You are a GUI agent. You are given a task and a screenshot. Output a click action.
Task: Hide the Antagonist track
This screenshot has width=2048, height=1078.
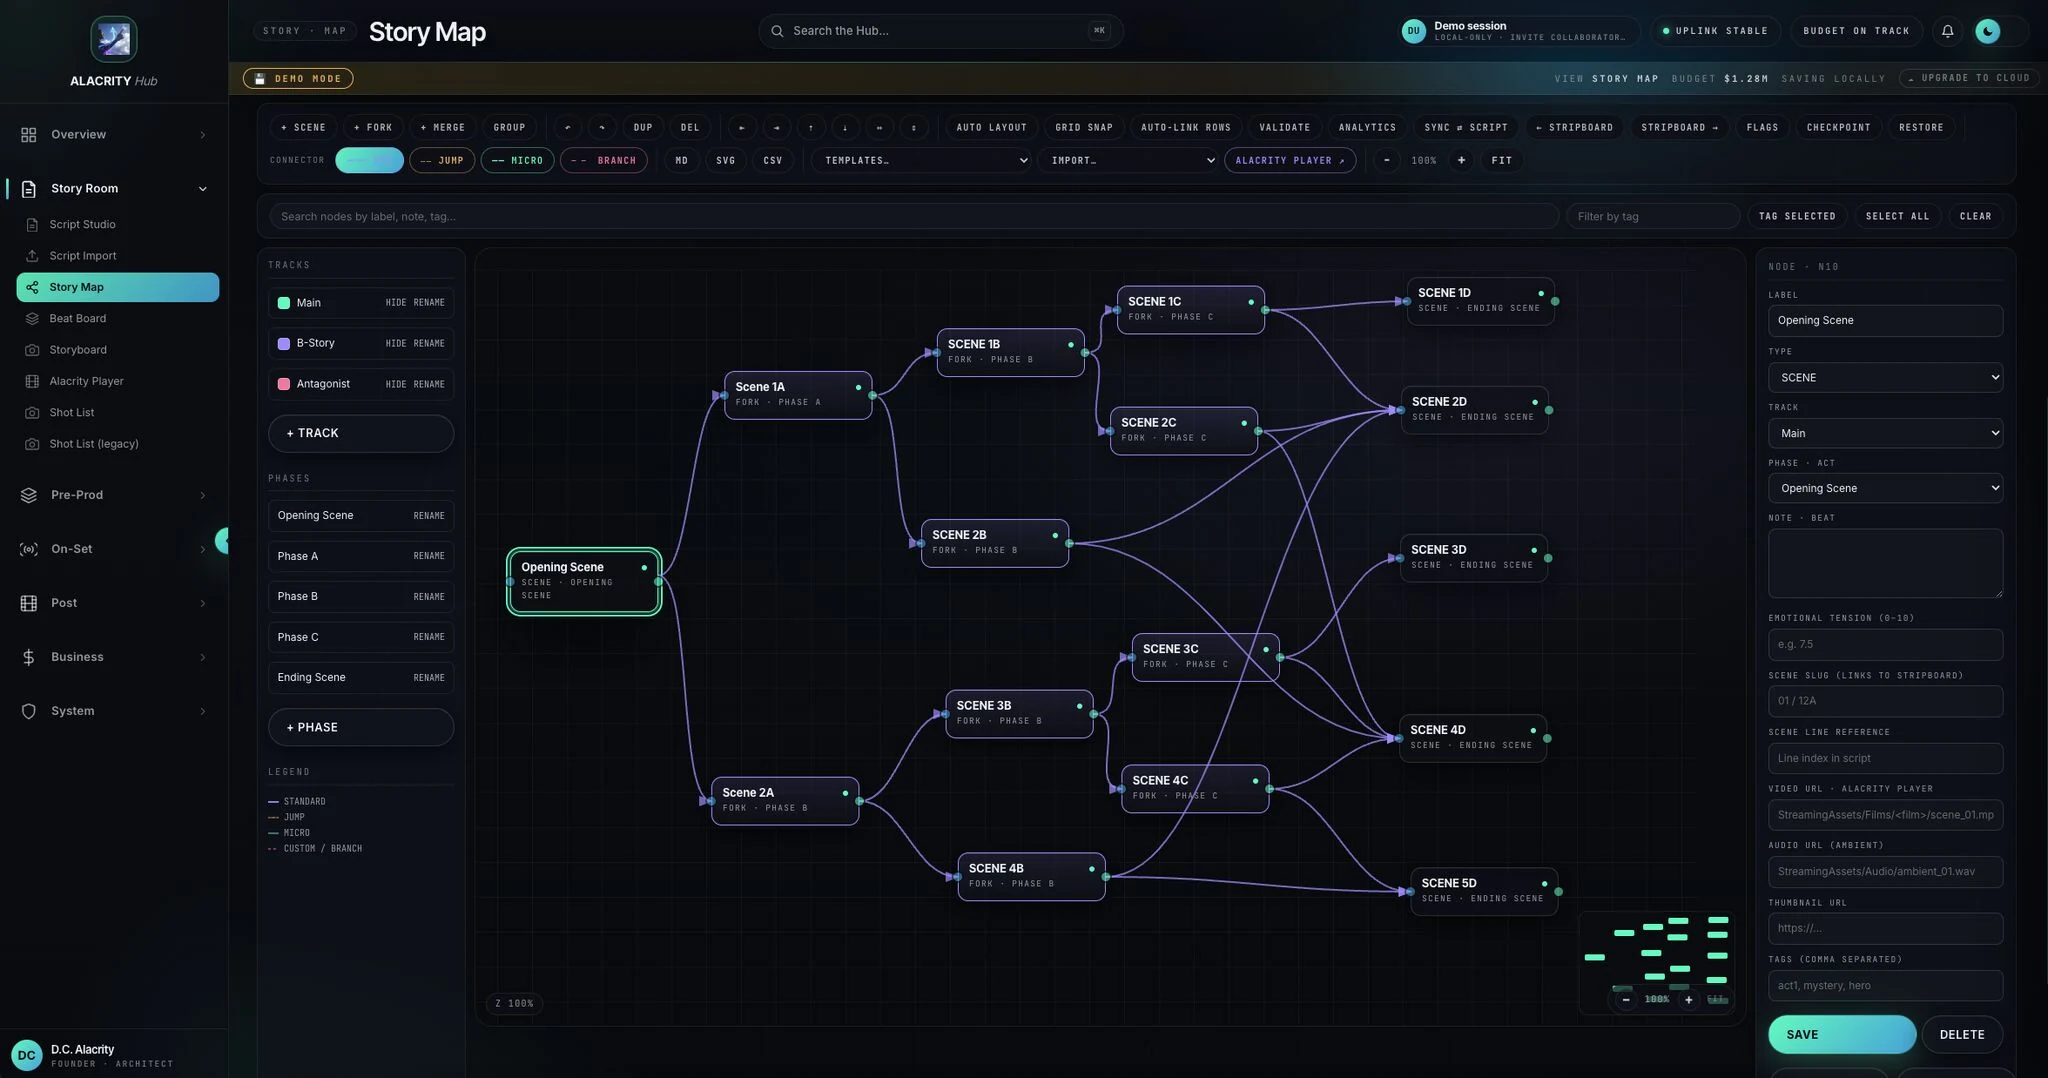pyautogui.click(x=395, y=384)
